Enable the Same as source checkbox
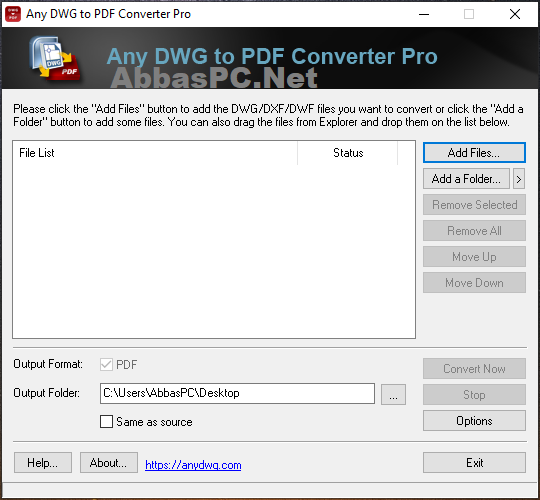This screenshot has width=540, height=500. (x=106, y=421)
